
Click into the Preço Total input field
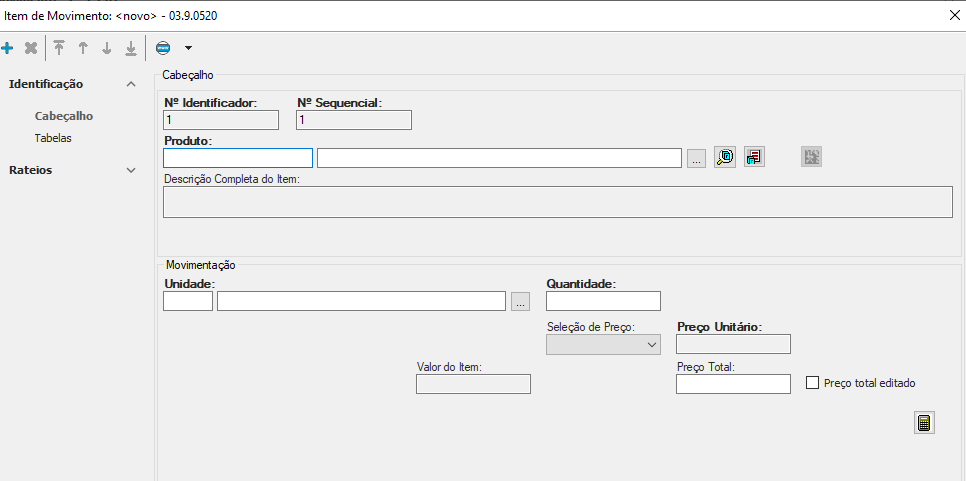(x=733, y=384)
